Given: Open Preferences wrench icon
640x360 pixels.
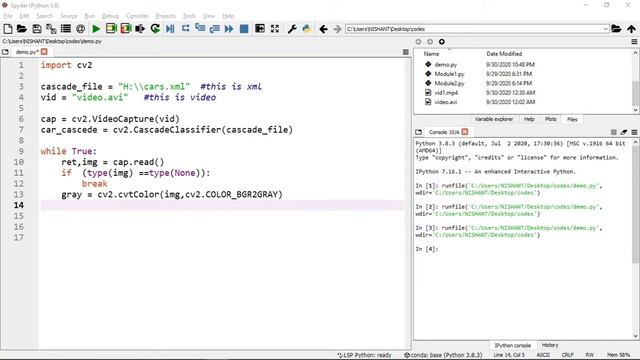Looking at the screenshot, I should pyautogui.click(x=292, y=29).
